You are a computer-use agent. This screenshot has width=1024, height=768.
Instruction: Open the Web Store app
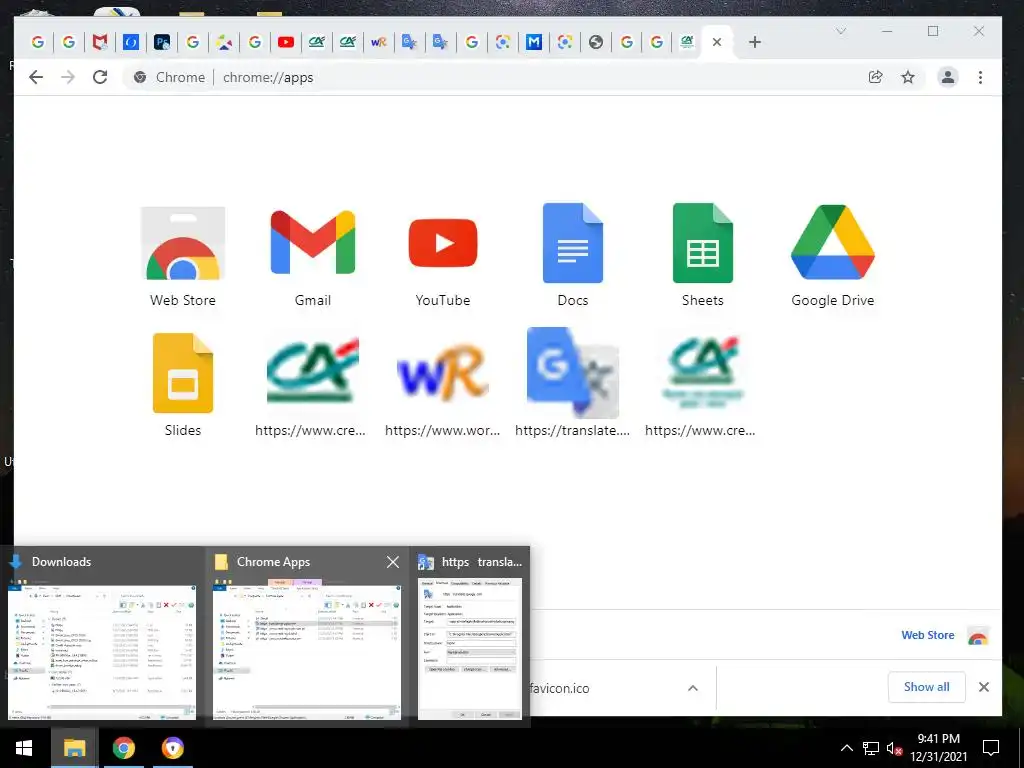coord(183,256)
